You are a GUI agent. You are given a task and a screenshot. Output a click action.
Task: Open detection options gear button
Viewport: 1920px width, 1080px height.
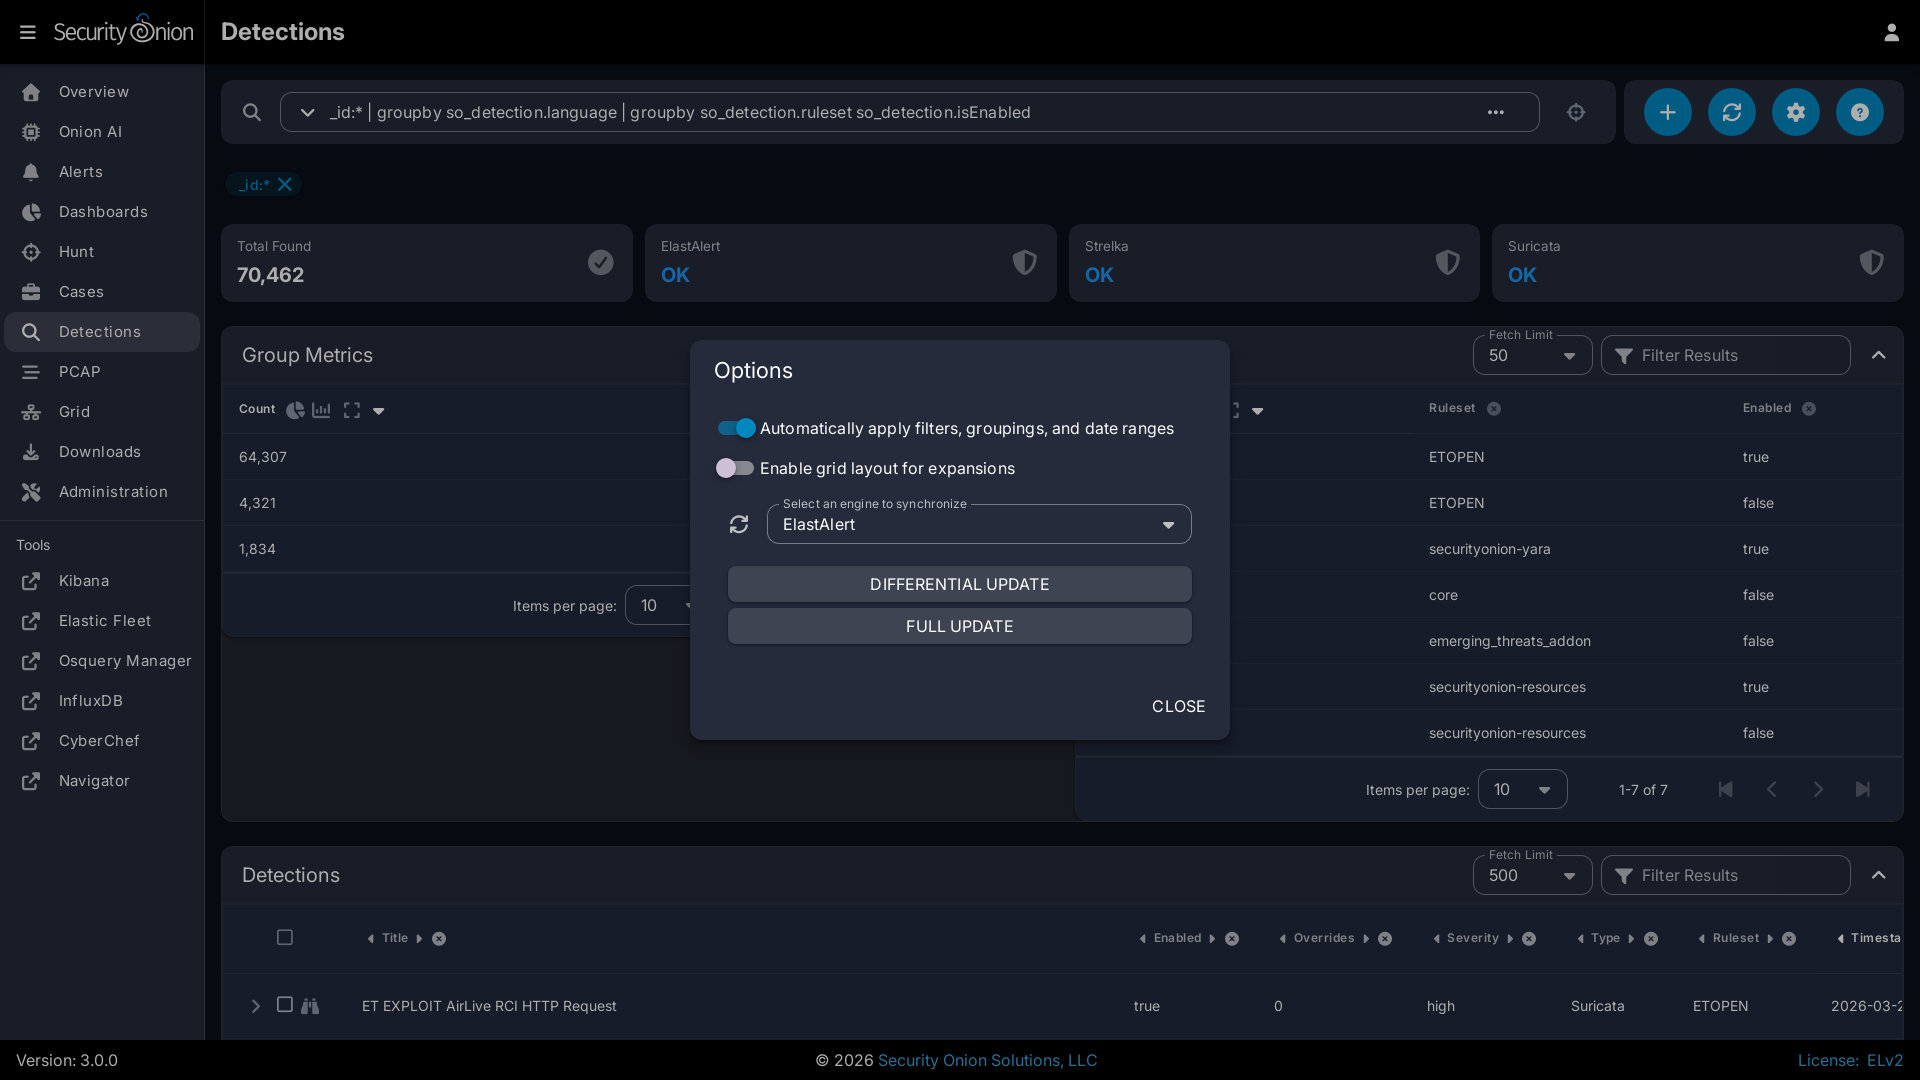[x=1795, y=112]
